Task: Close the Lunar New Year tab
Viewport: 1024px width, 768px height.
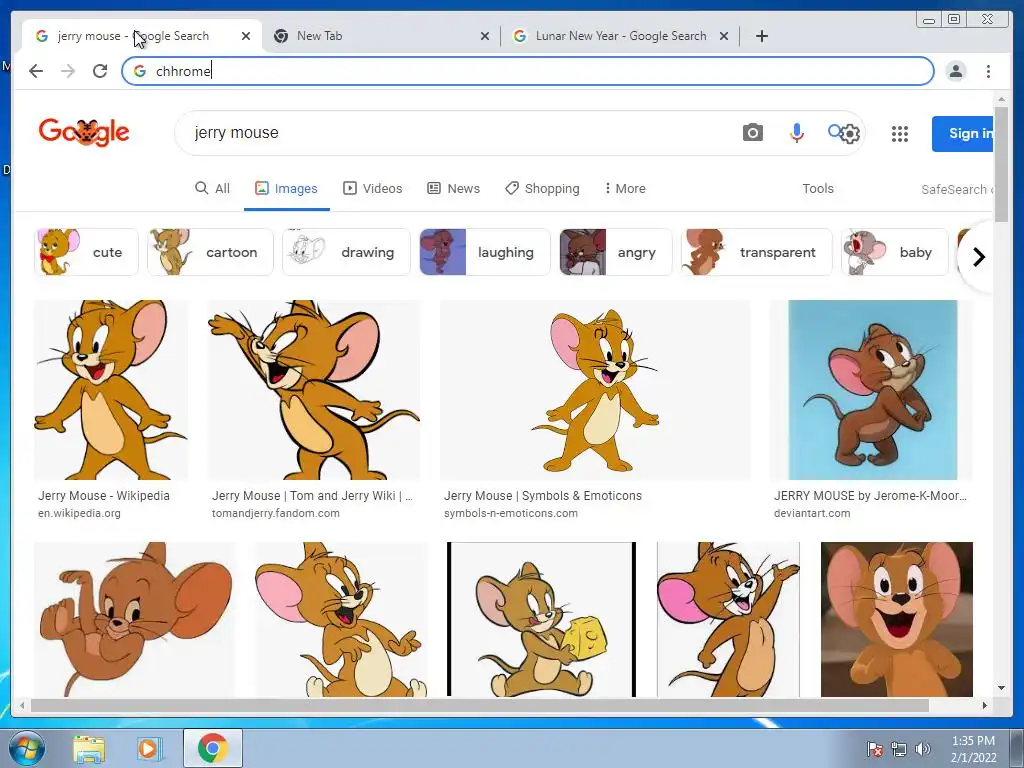Action: click(x=724, y=36)
